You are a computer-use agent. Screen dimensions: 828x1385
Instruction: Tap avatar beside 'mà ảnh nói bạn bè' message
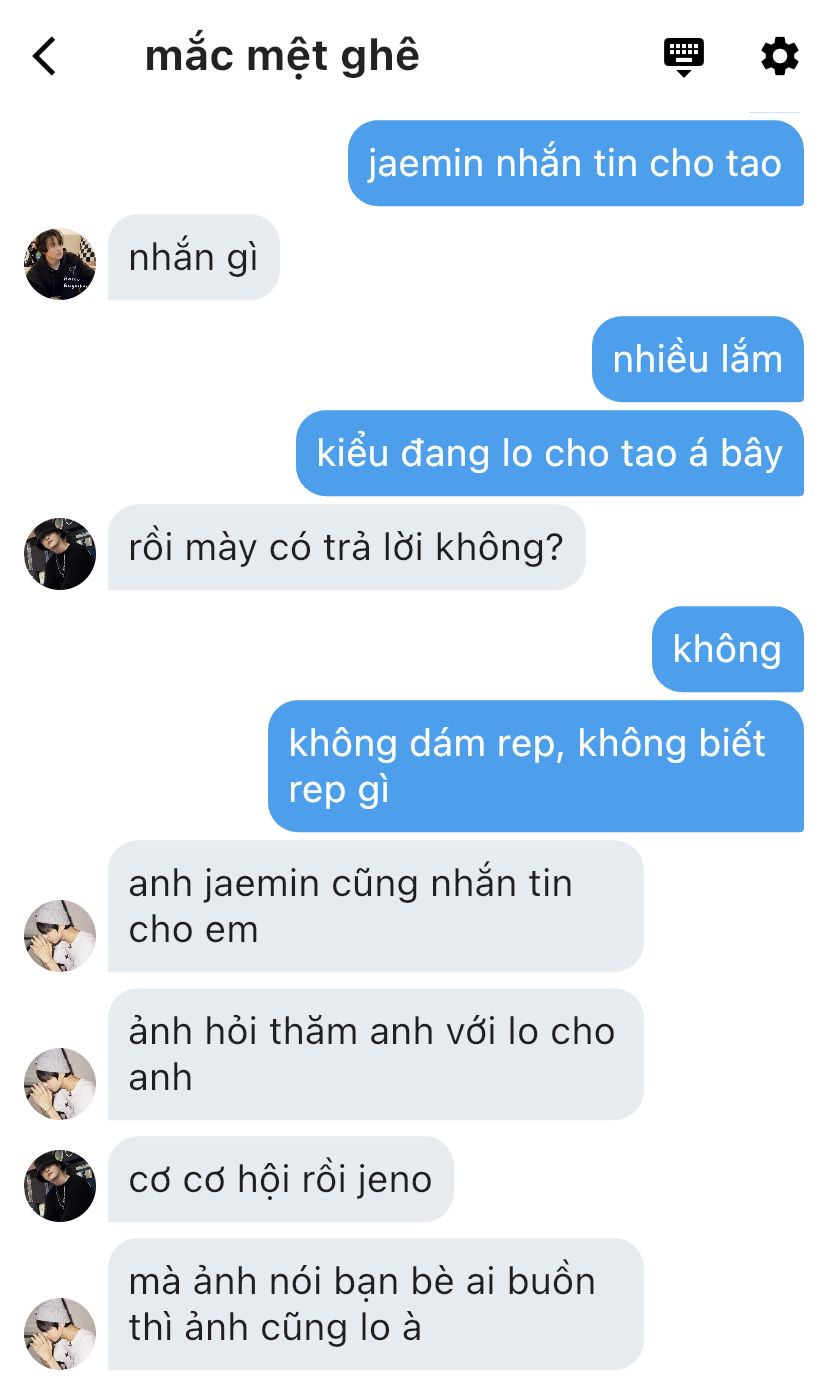coord(60,1334)
